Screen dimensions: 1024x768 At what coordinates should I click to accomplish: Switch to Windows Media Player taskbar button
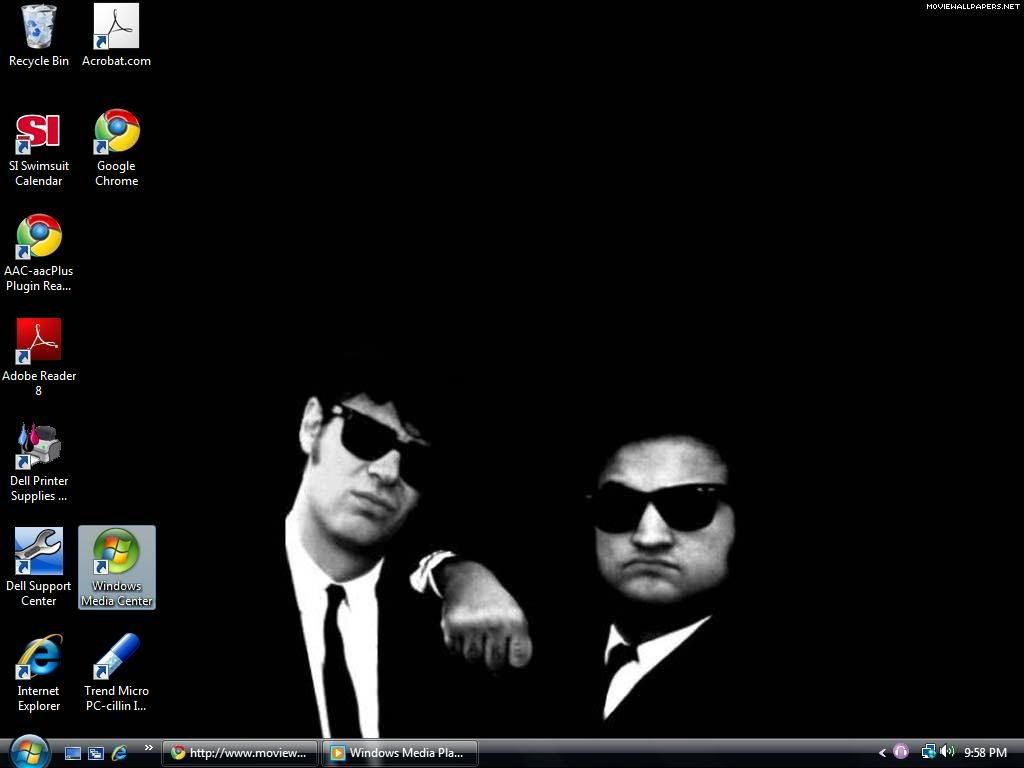point(399,753)
